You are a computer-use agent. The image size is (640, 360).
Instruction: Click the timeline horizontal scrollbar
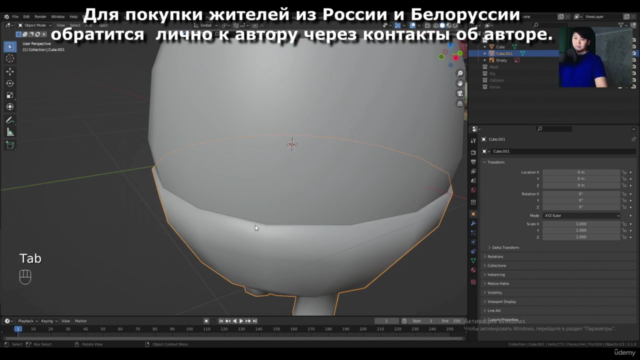click(234, 338)
